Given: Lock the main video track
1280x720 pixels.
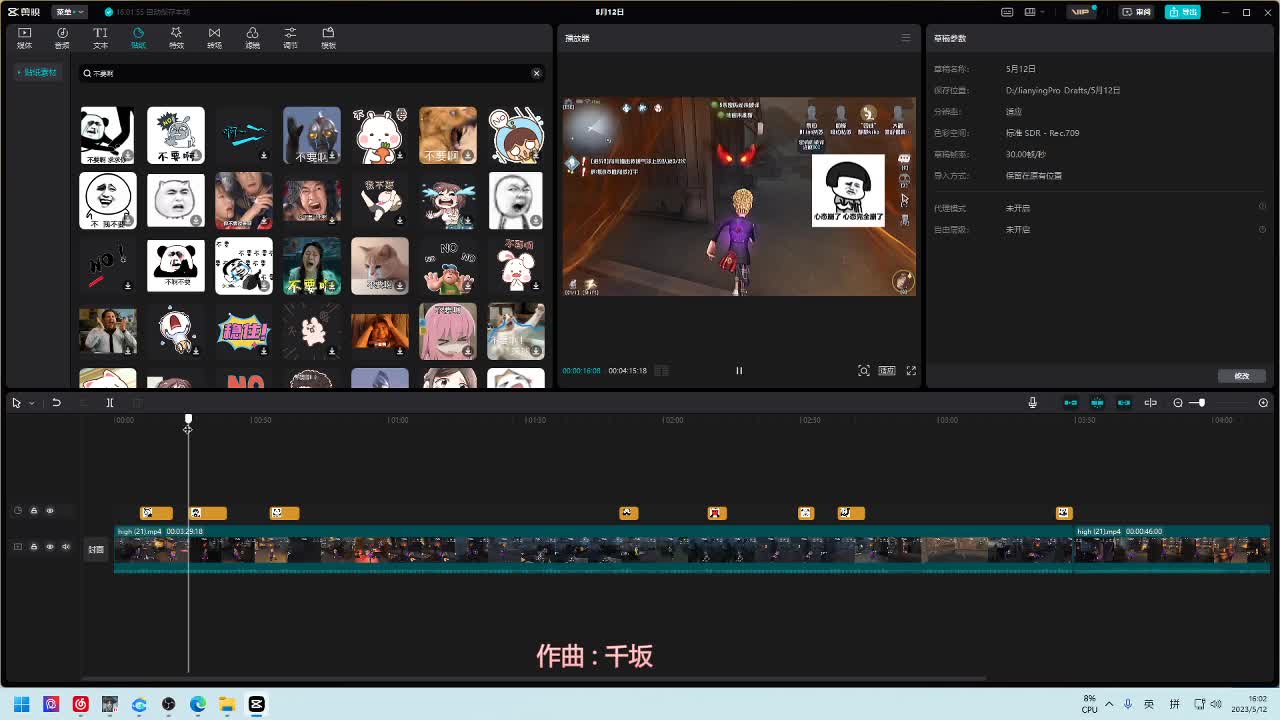Looking at the screenshot, I should click(x=34, y=547).
